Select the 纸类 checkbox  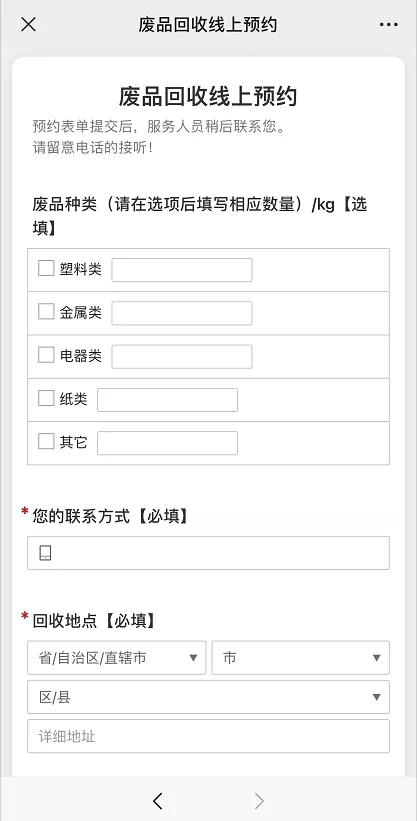coord(46,398)
